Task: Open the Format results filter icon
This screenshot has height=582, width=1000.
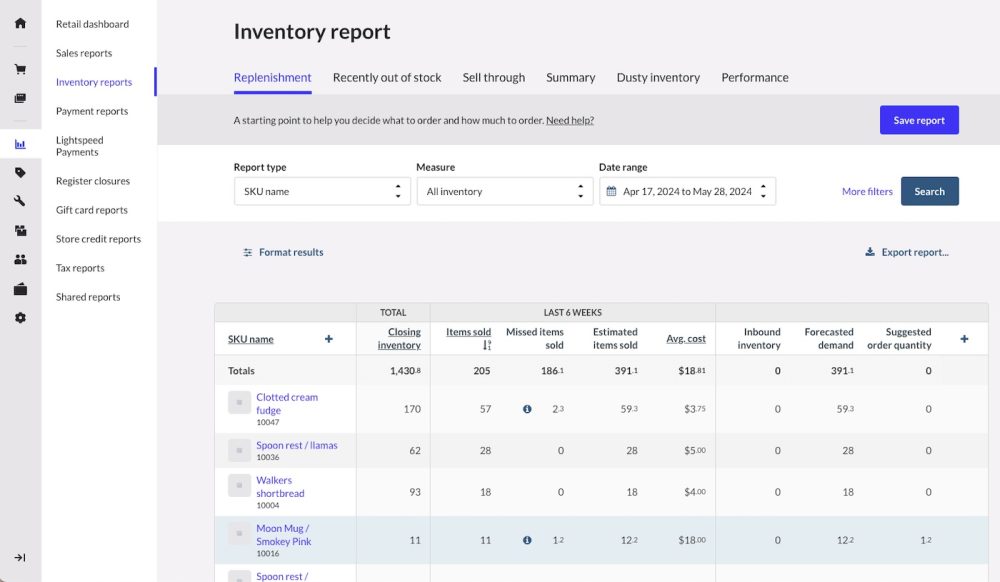Action: 247,252
